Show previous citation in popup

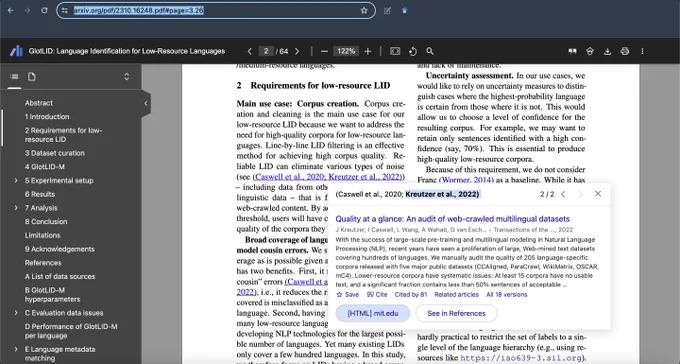pos(563,194)
